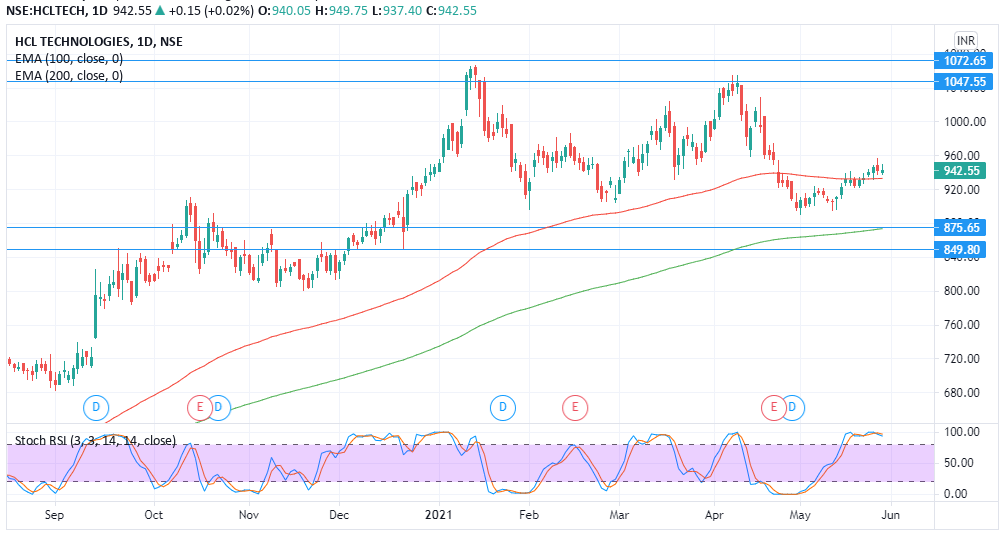Click the Stoch RSI indicator legend
Screen dimensions: 1003x536
(x=95, y=440)
